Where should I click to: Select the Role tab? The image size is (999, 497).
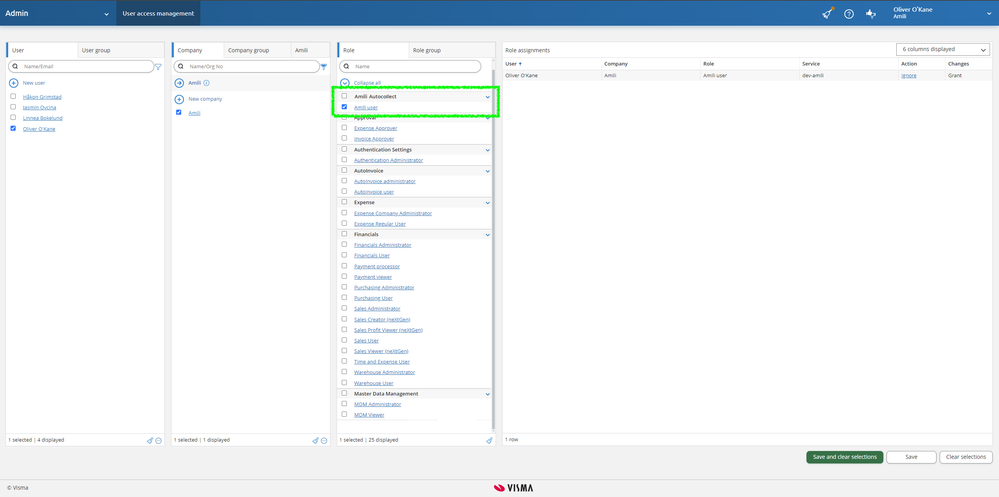(373, 50)
